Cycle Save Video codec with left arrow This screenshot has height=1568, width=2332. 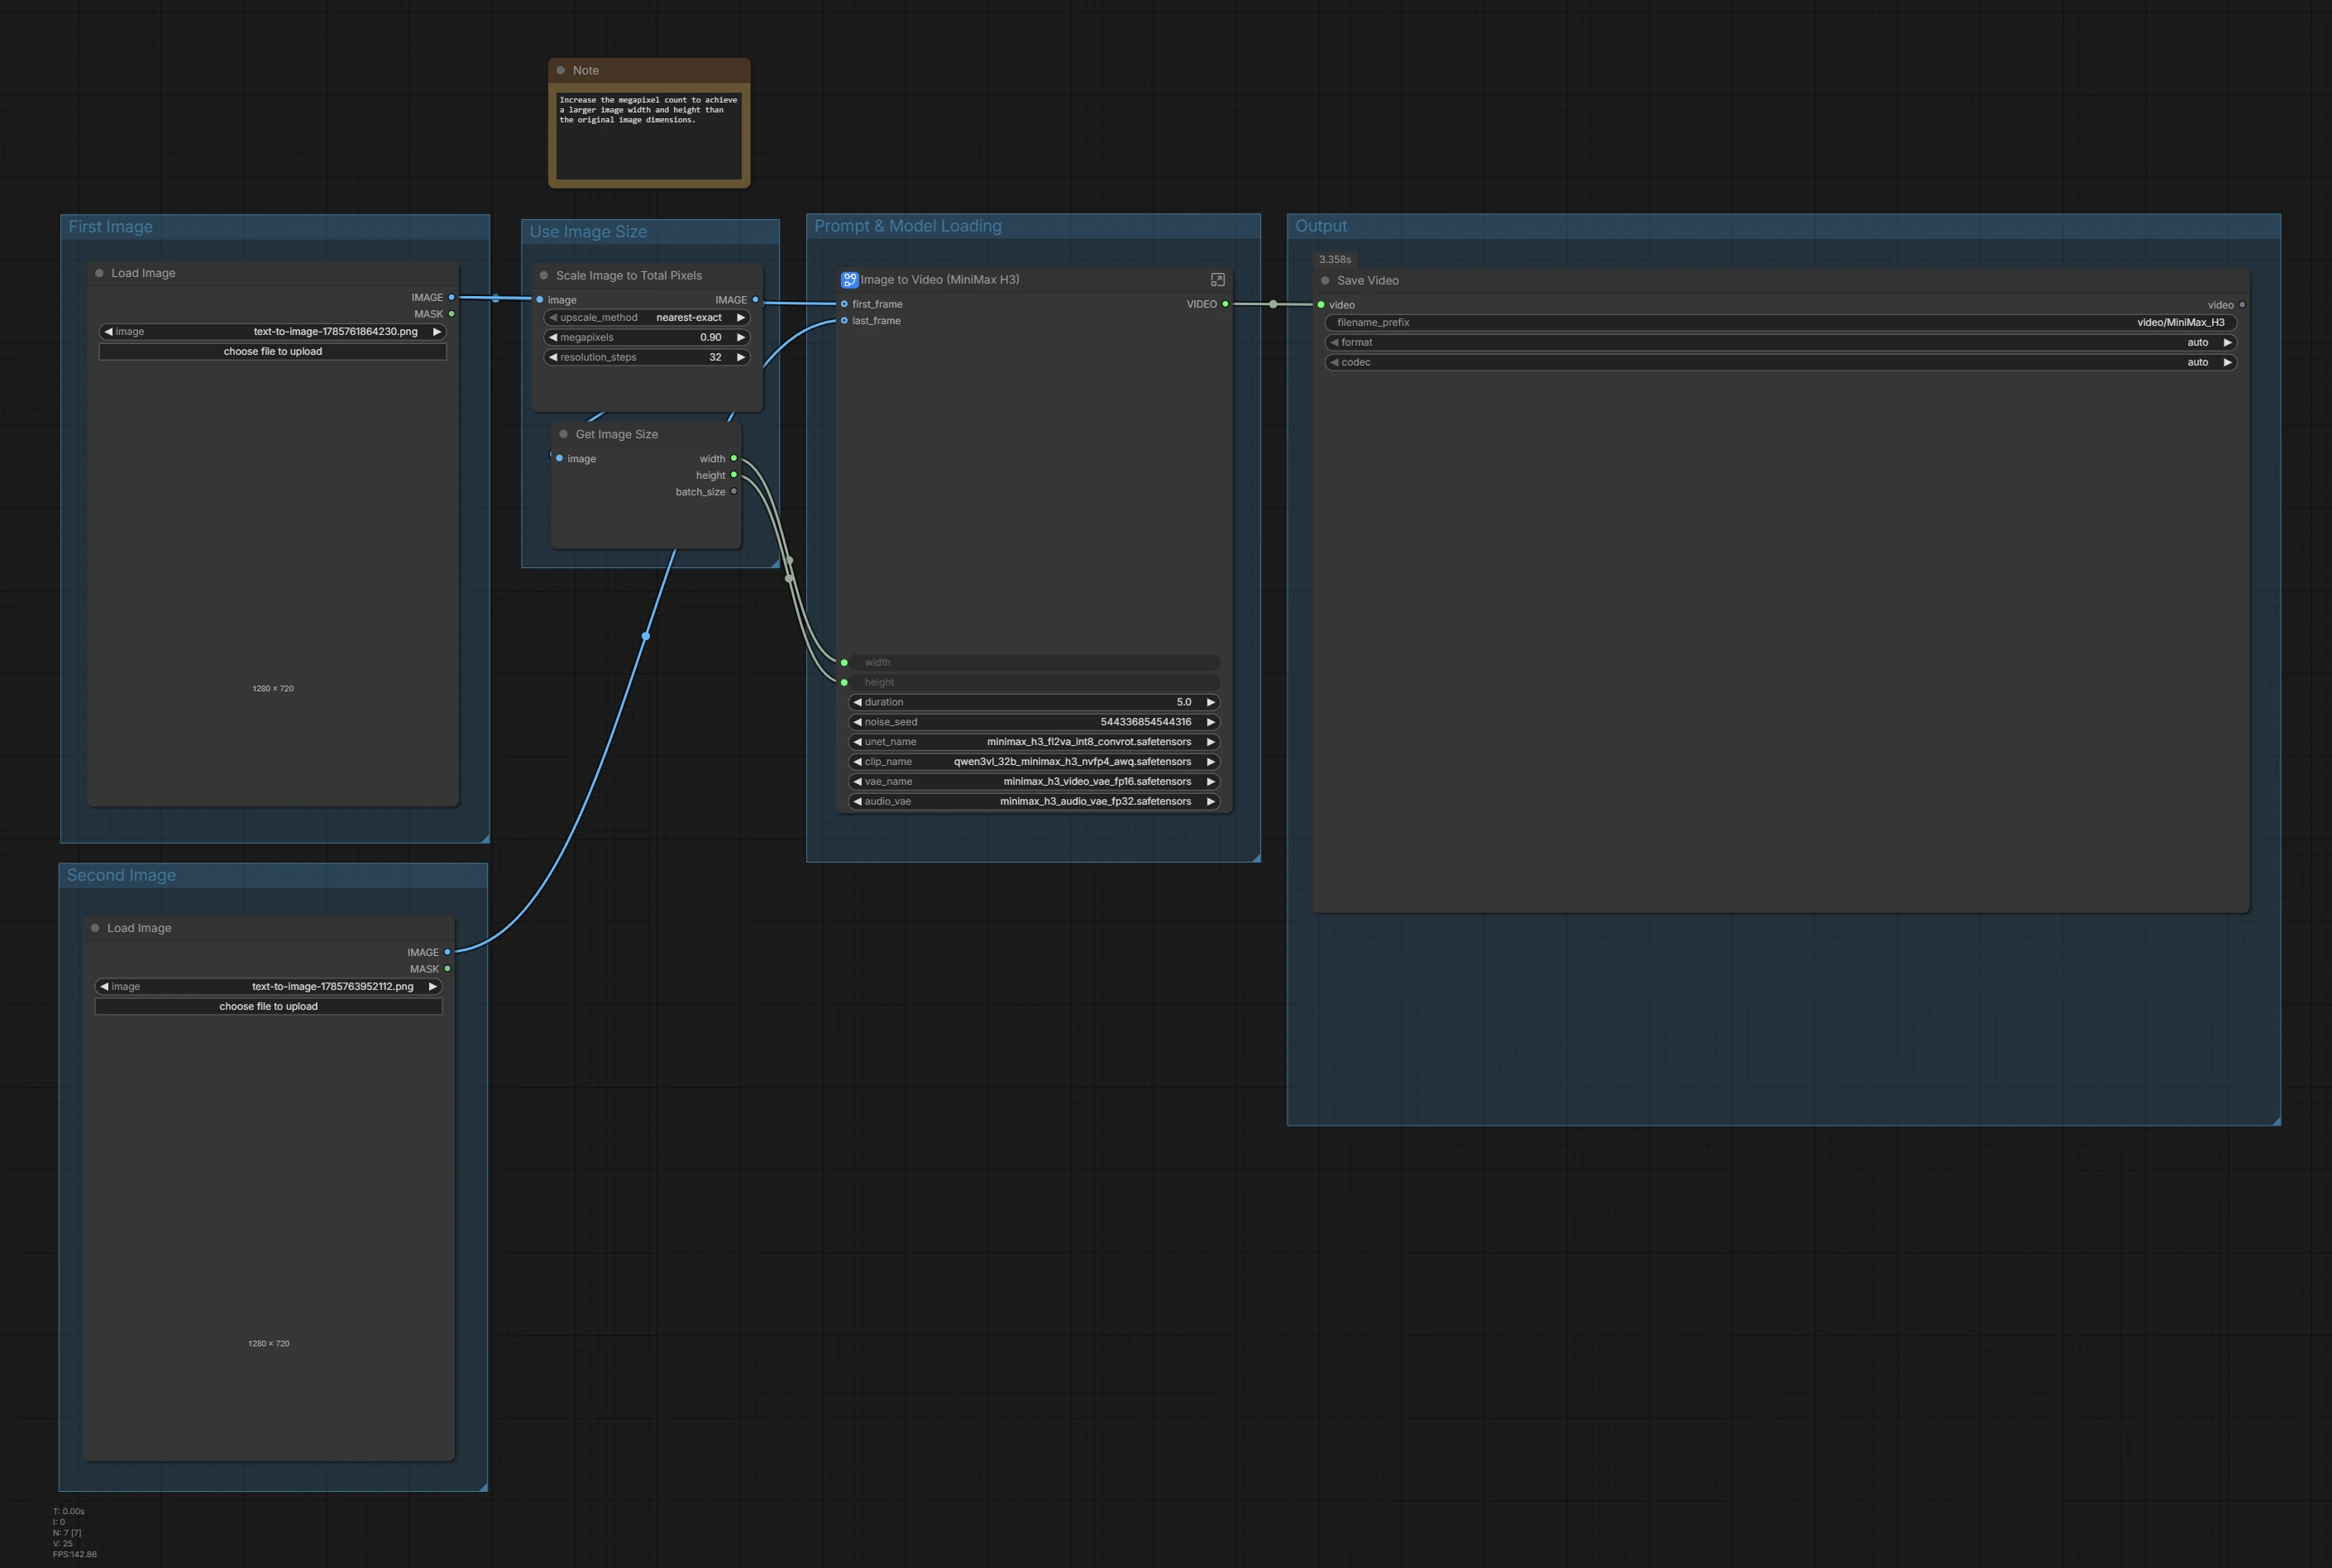pos(1334,362)
